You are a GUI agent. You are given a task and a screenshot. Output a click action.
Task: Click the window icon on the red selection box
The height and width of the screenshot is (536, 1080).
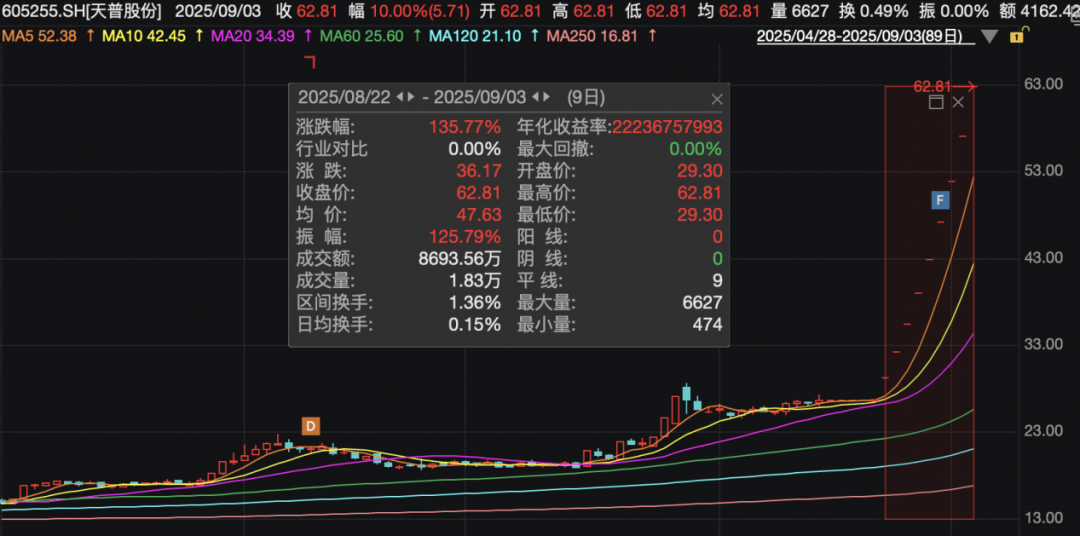tap(936, 103)
